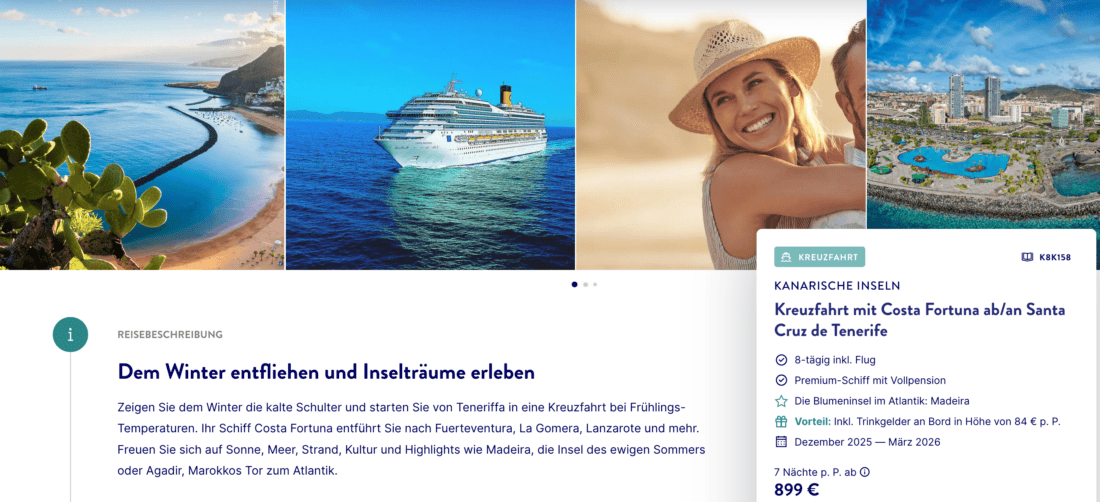Screen dimensions: 1100x502
Task: Open price info icon next to 'p. P. ab'
Action: [x=865, y=472]
